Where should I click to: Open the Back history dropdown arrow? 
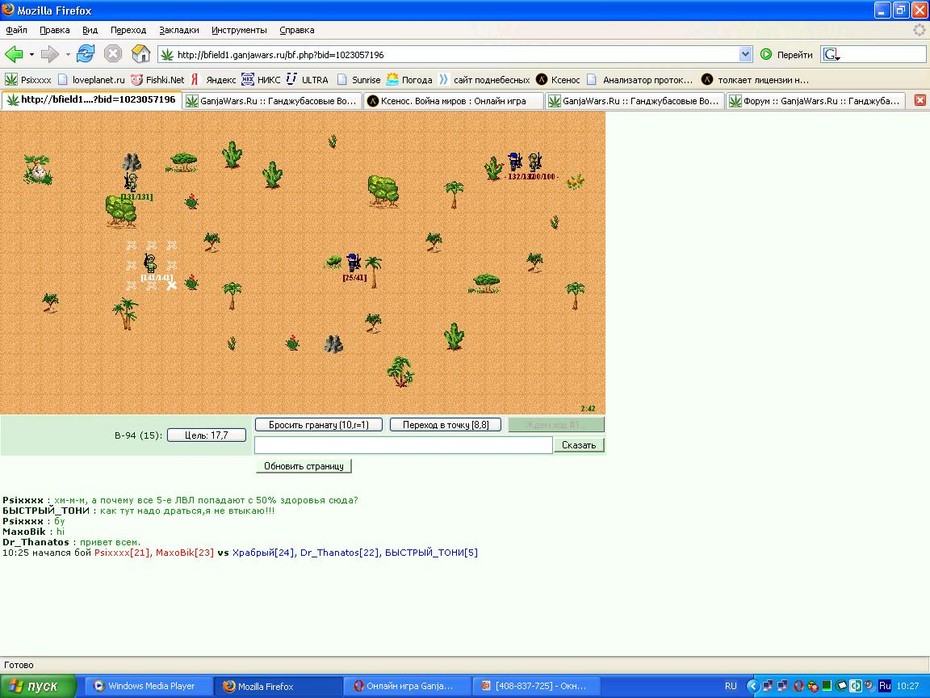pyautogui.click(x=31, y=55)
